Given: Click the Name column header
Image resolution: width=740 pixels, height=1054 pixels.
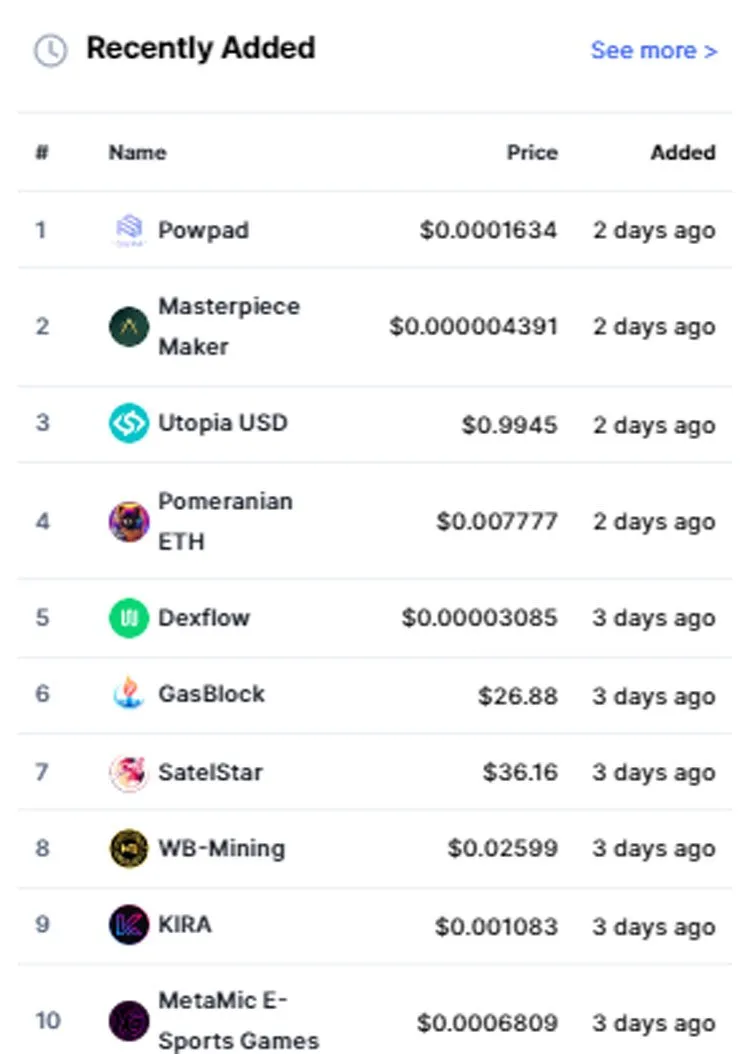Looking at the screenshot, I should [138, 153].
